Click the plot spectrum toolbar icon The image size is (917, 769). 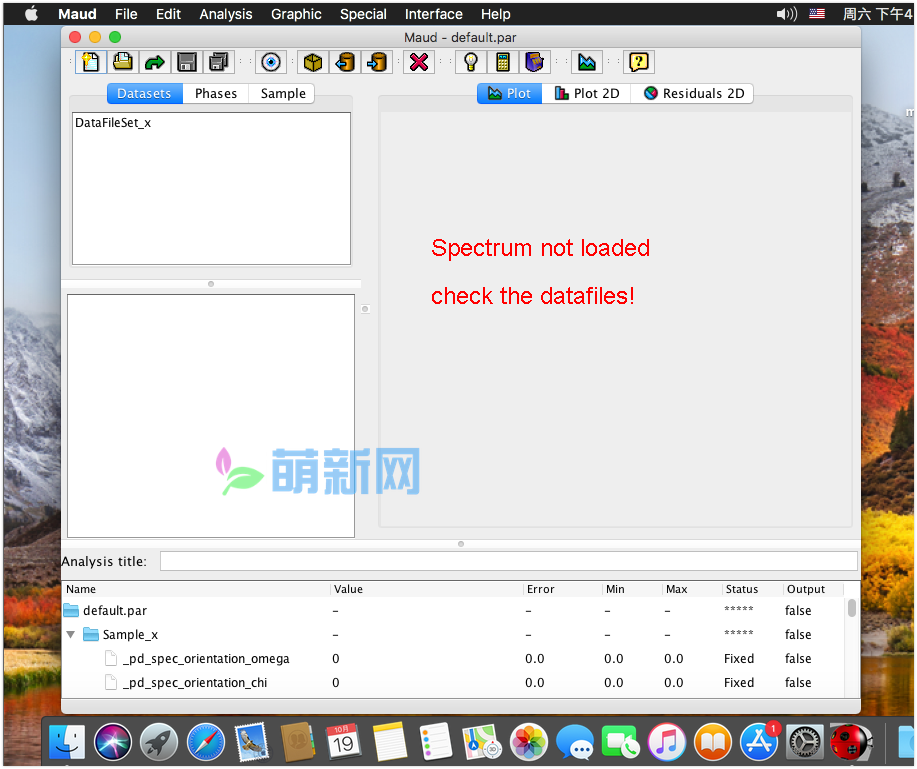coord(587,62)
